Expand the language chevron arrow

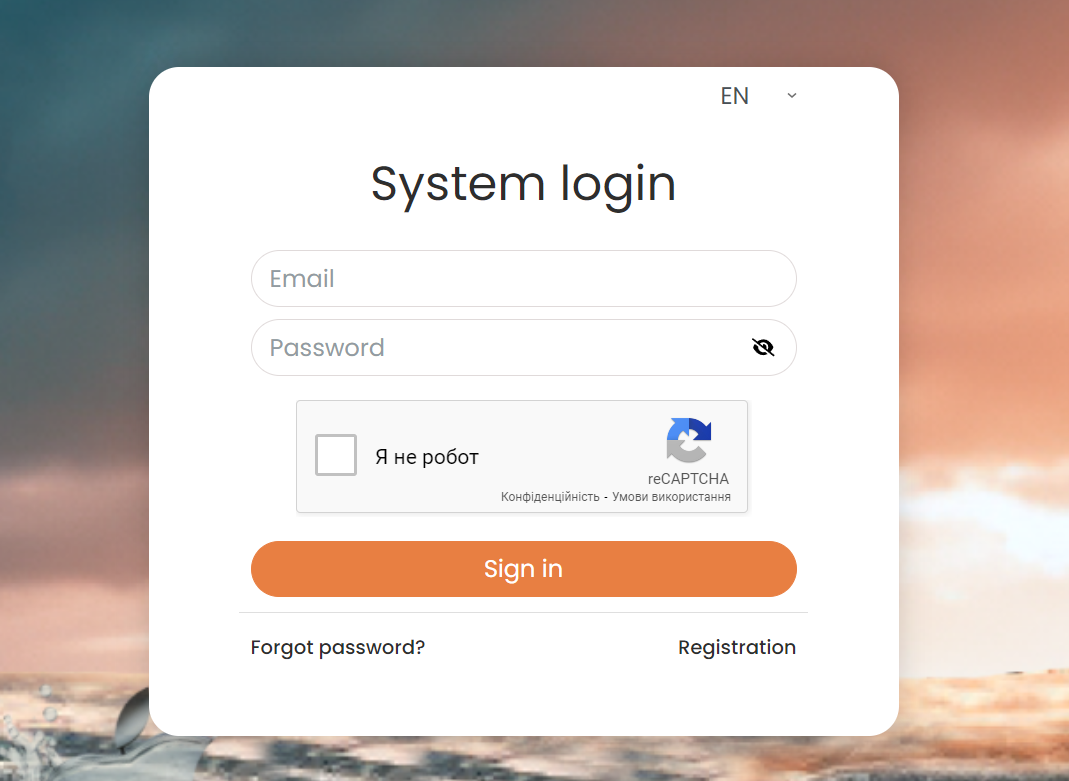coord(792,95)
